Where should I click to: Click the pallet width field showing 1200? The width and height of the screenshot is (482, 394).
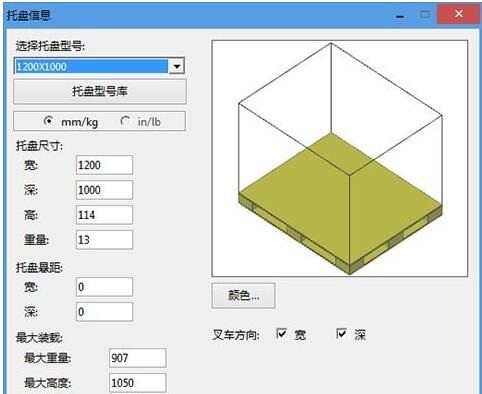point(104,165)
